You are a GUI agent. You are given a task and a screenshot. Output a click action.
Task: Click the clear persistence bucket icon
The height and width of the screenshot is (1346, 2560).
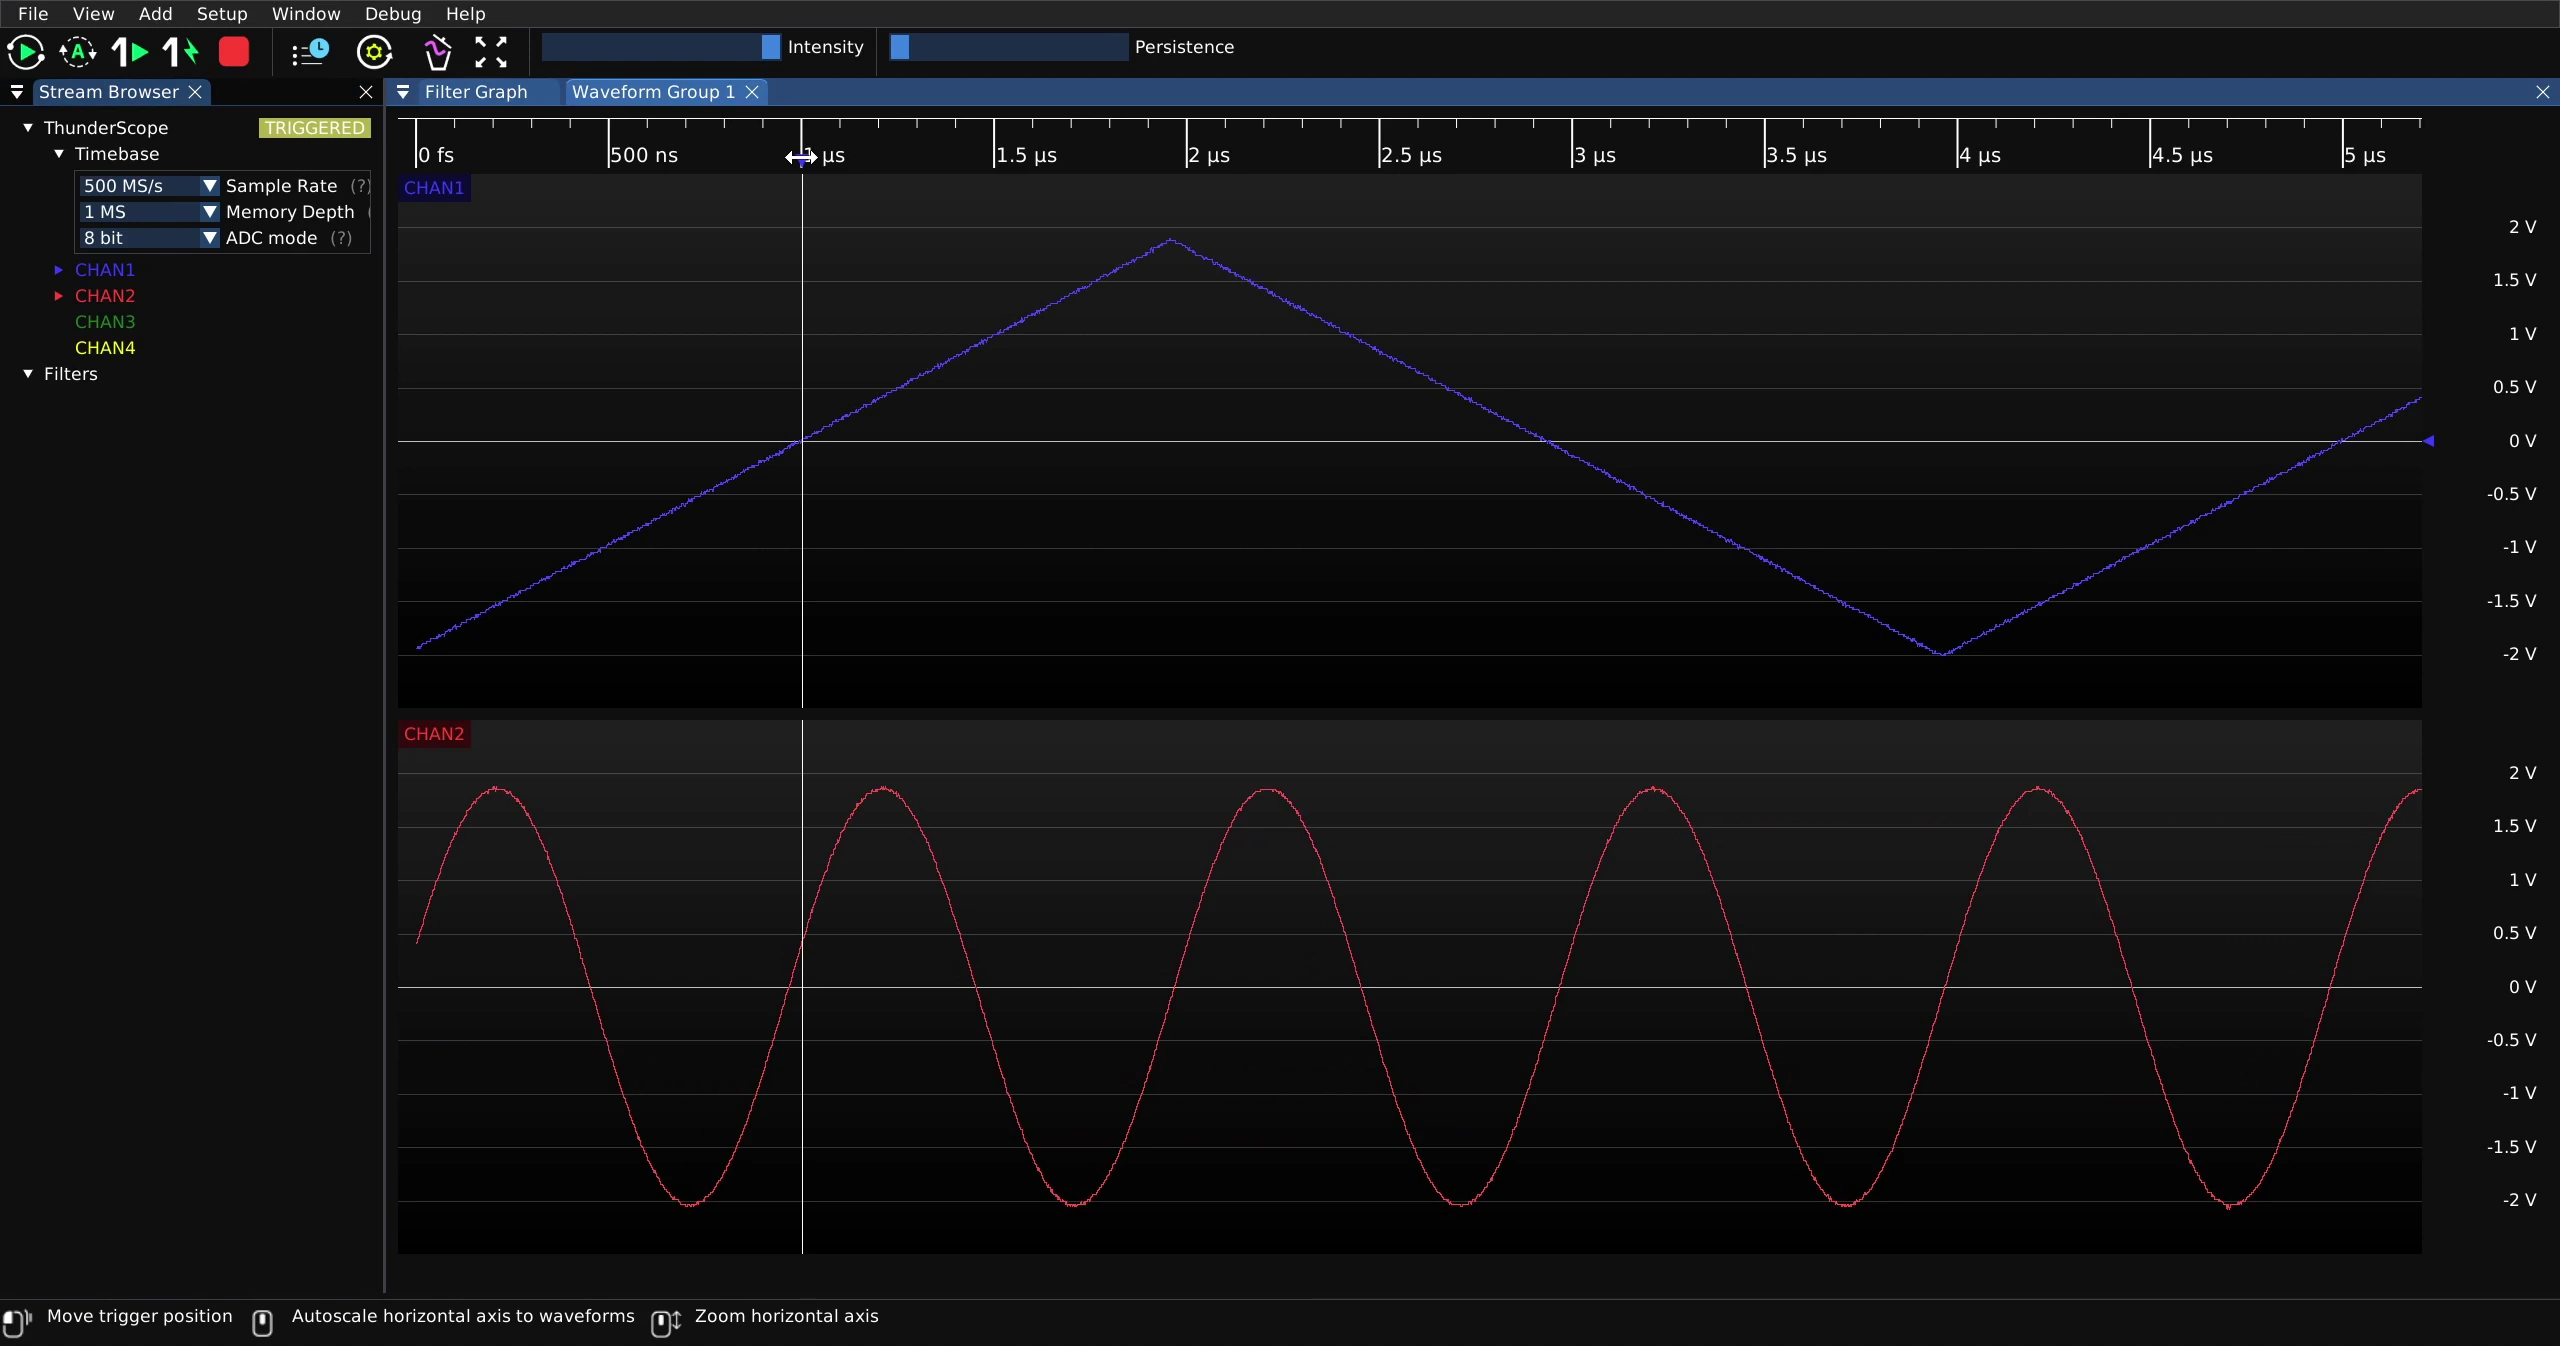(437, 52)
